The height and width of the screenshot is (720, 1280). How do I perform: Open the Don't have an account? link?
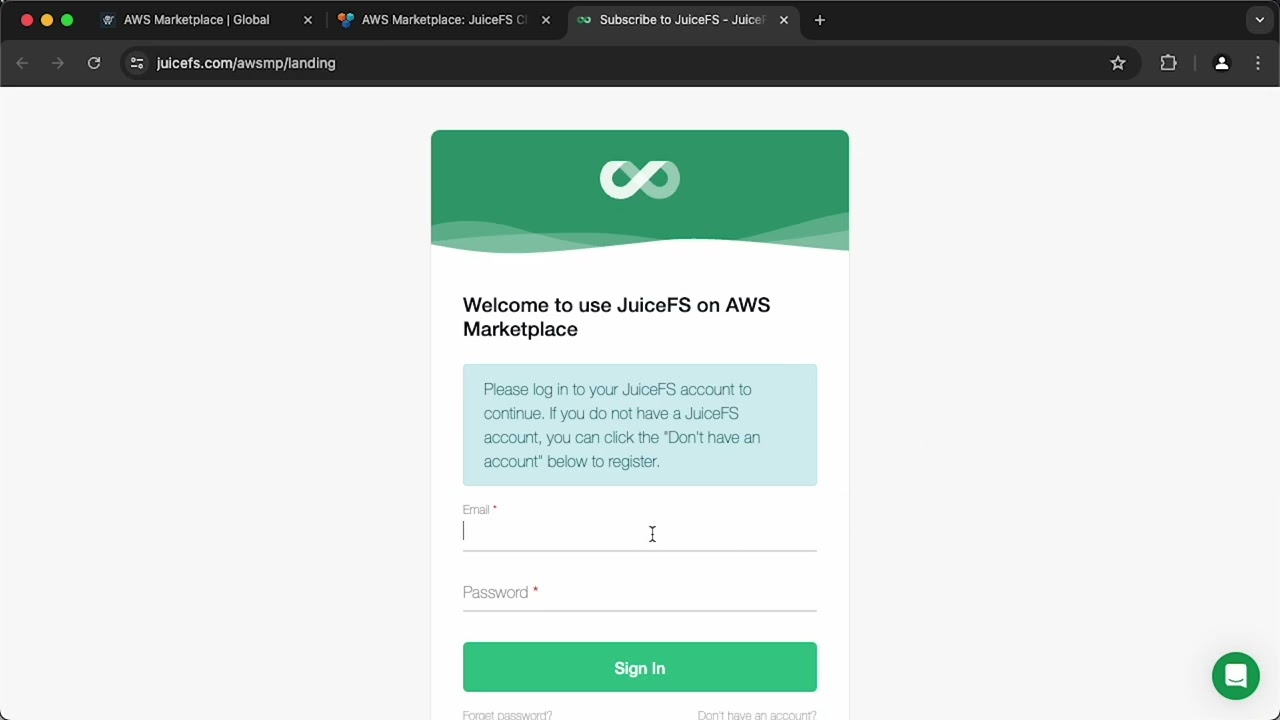757,714
